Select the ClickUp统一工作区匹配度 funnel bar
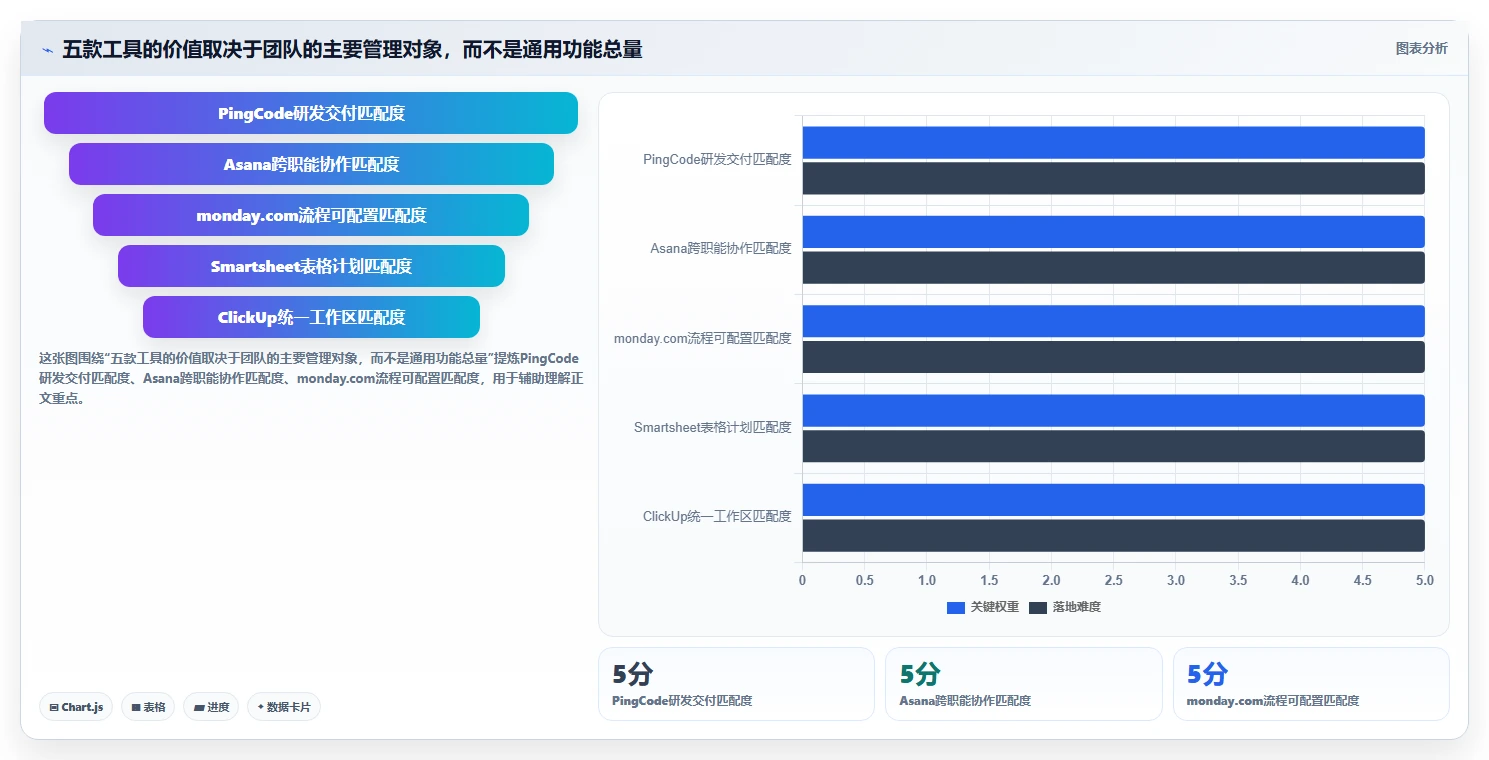 click(x=311, y=317)
